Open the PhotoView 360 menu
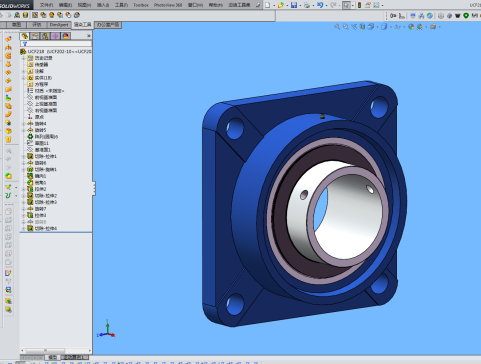The image size is (481, 364). (x=168, y=5)
